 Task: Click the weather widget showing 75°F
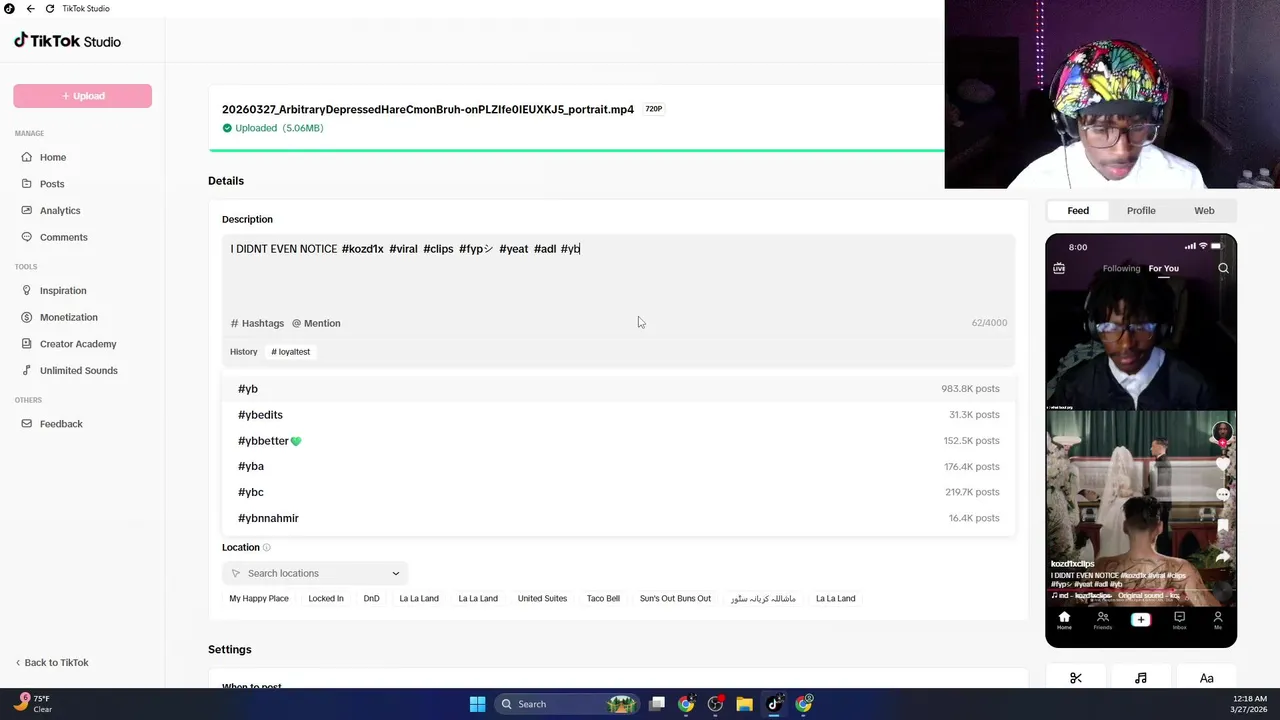point(32,704)
